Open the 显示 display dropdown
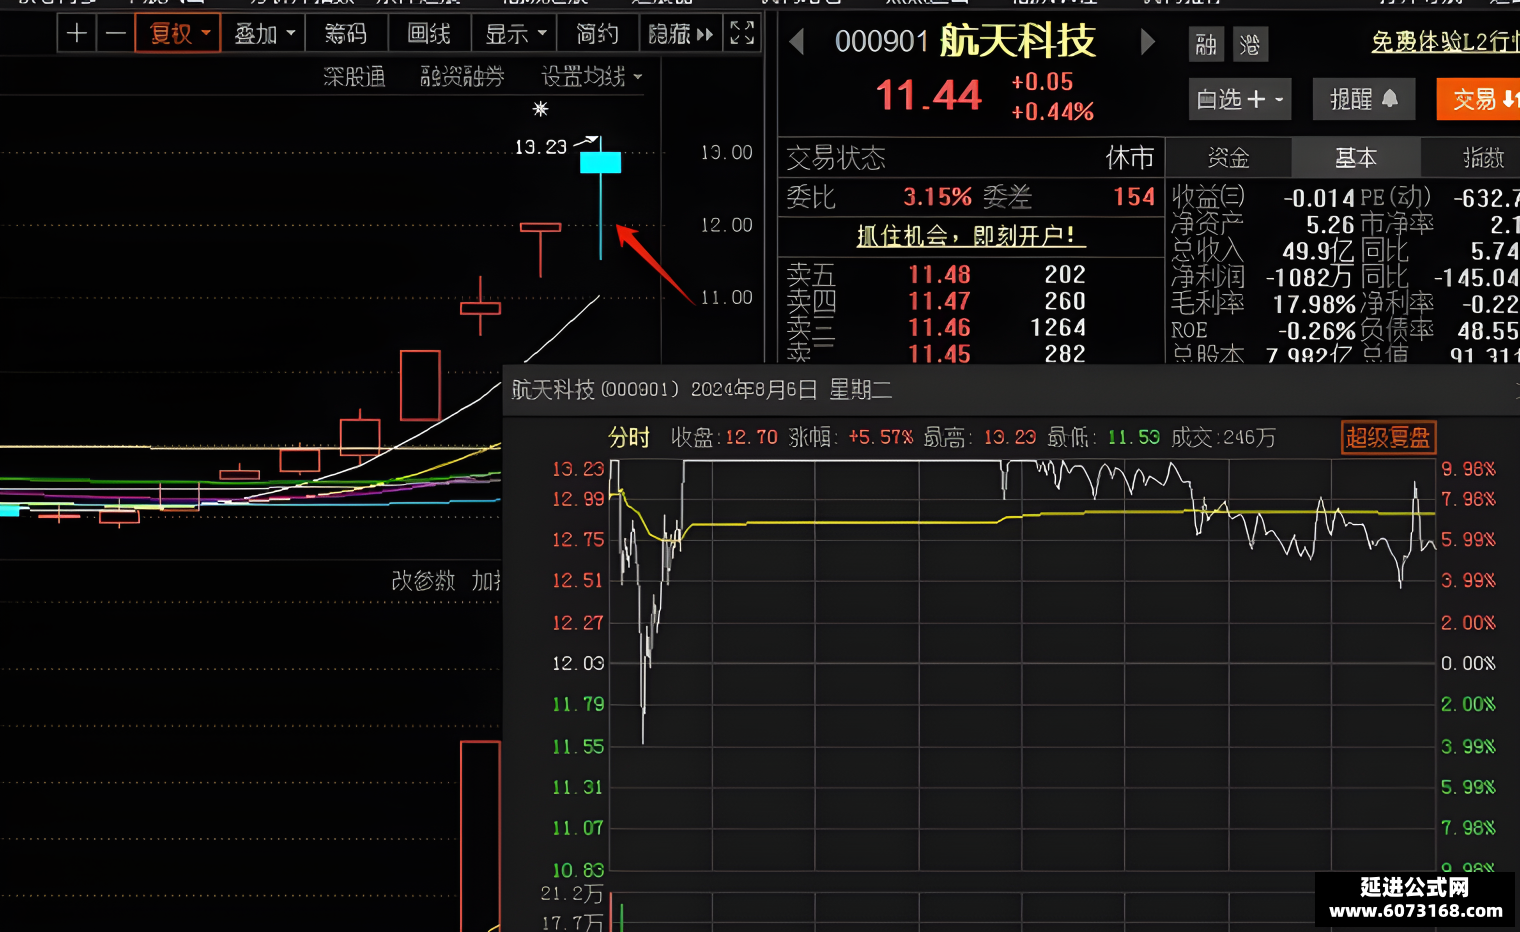Viewport: 1520px width, 932px height. (515, 34)
